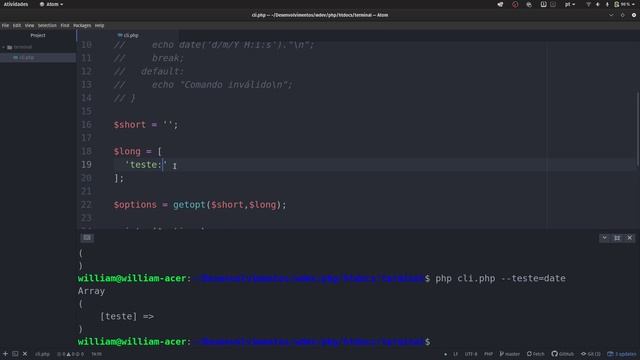Click the red circular tray icon
The height and width of the screenshot is (360, 640).
coord(515,4)
